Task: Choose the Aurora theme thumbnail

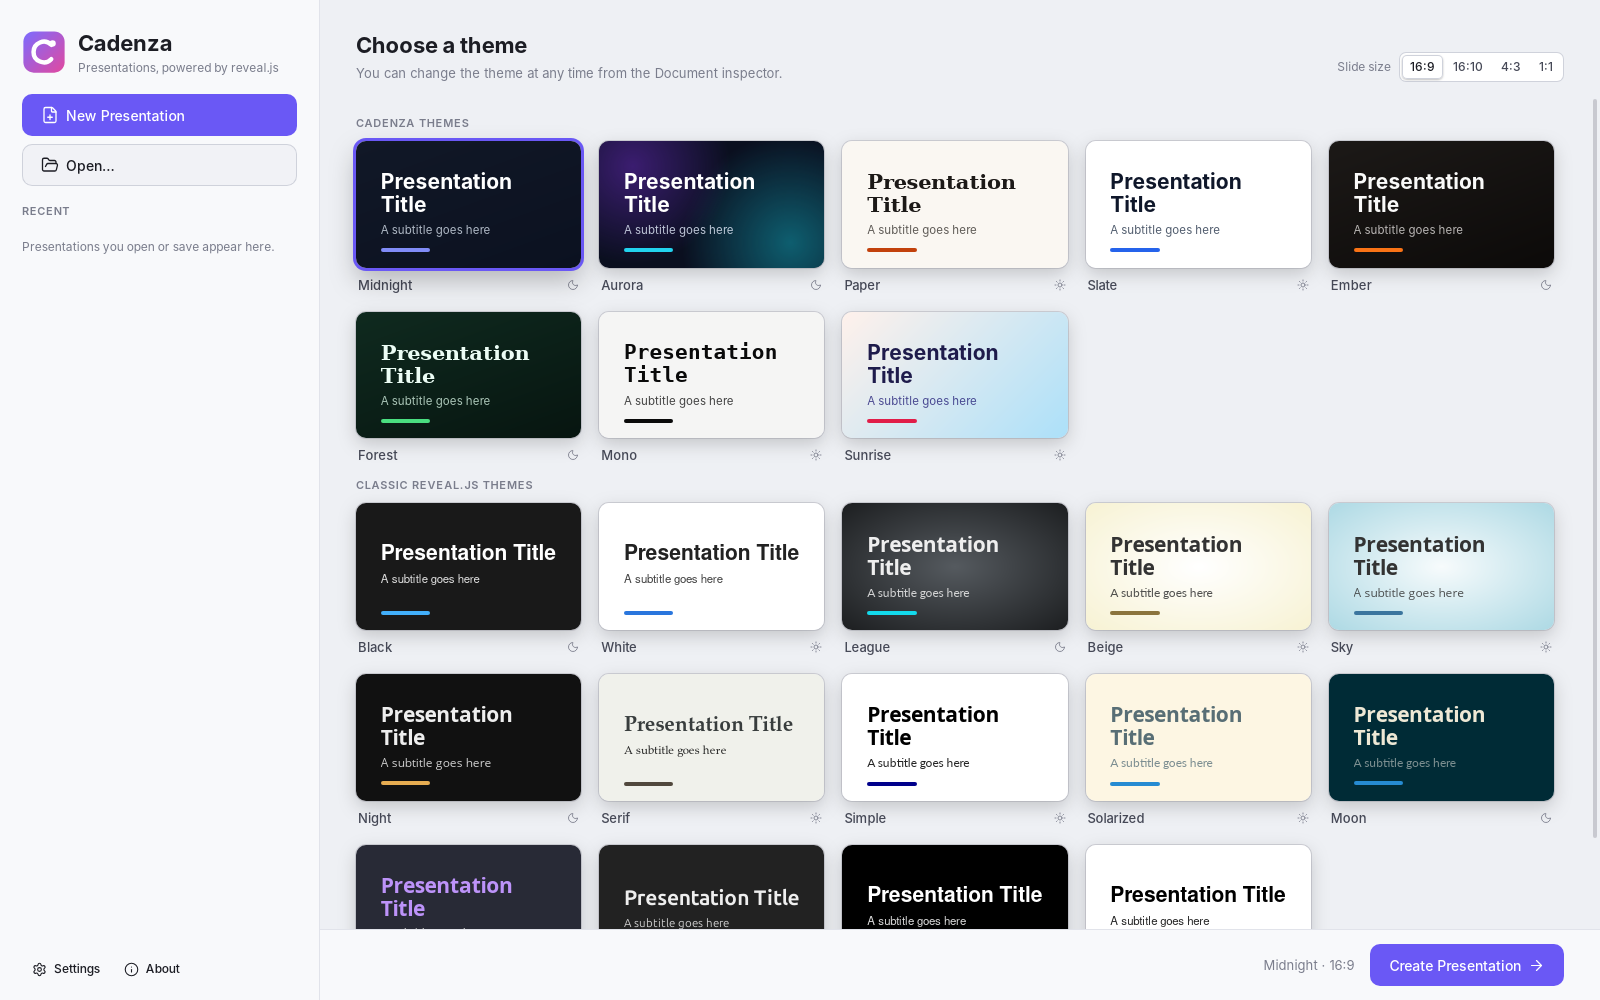Action: [x=711, y=204]
